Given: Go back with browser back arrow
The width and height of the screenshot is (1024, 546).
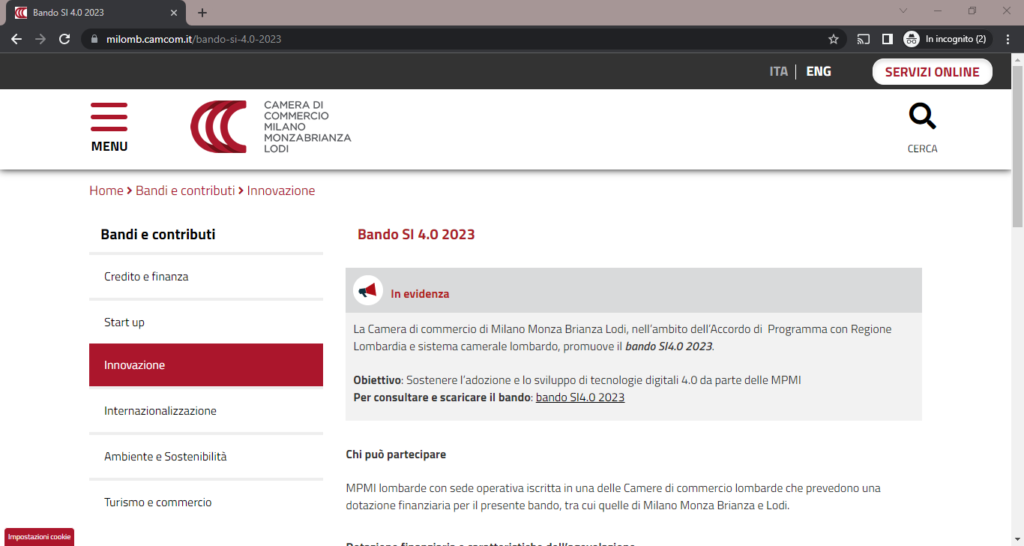Looking at the screenshot, I should (x=16, y=39).
